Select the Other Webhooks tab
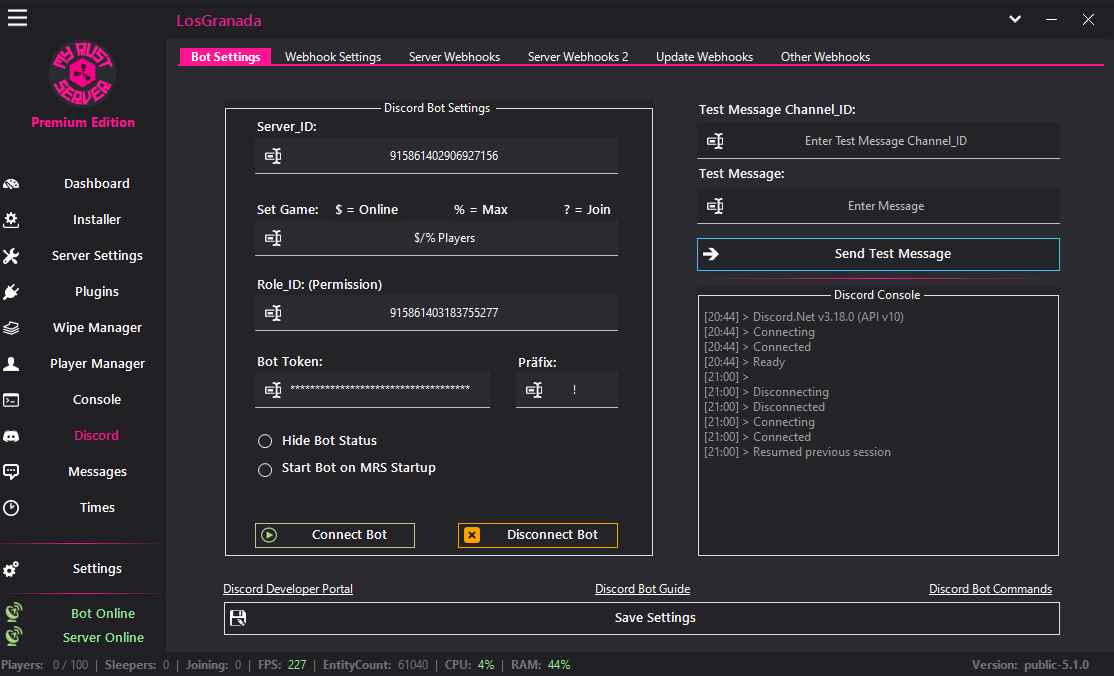Screen dimensions: 1114x676 [x=826, y=57]
